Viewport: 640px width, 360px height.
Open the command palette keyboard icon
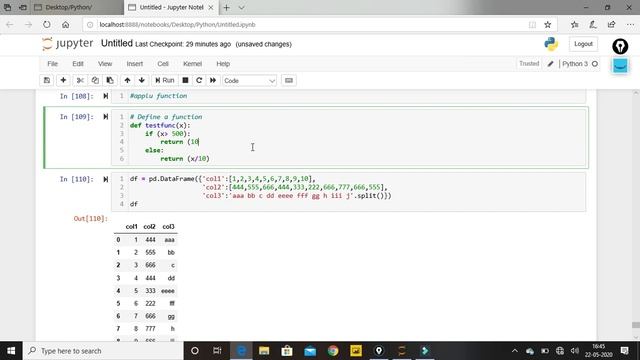[x=289, y=80]
